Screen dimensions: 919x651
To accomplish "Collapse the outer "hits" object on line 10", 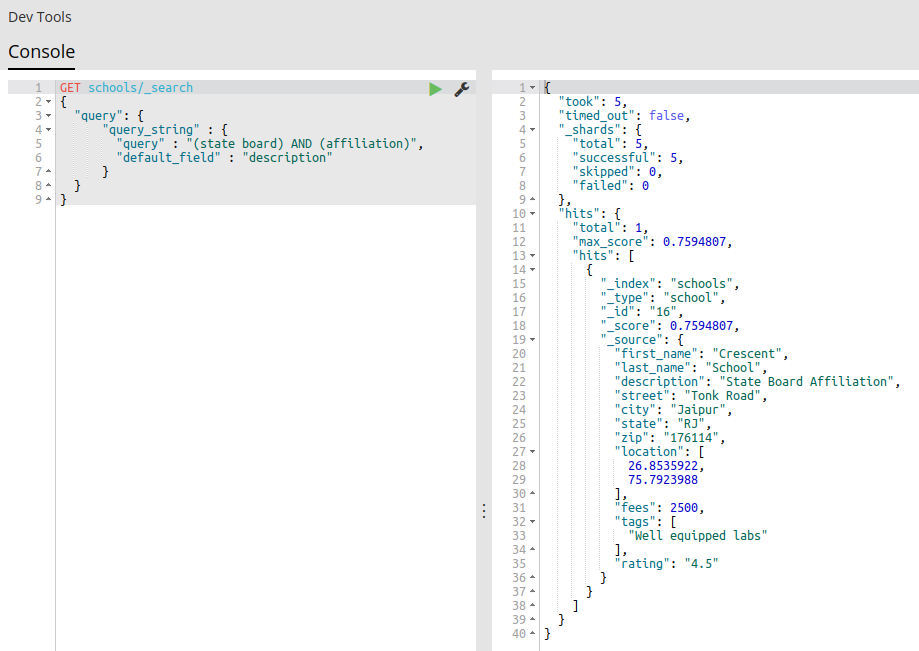I will tap(533, 214).
